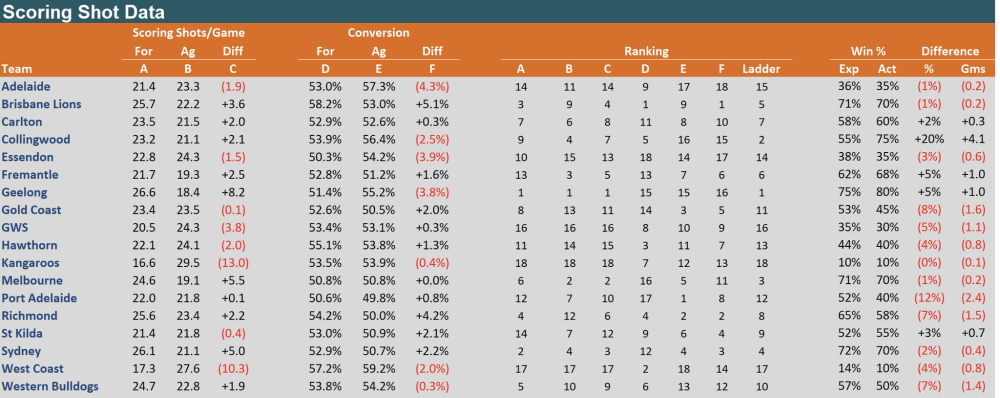Image resolution: width=1000 pixels, height=398 pixels.
Task: Click the Ranking column group header
Action: point(647,51)
